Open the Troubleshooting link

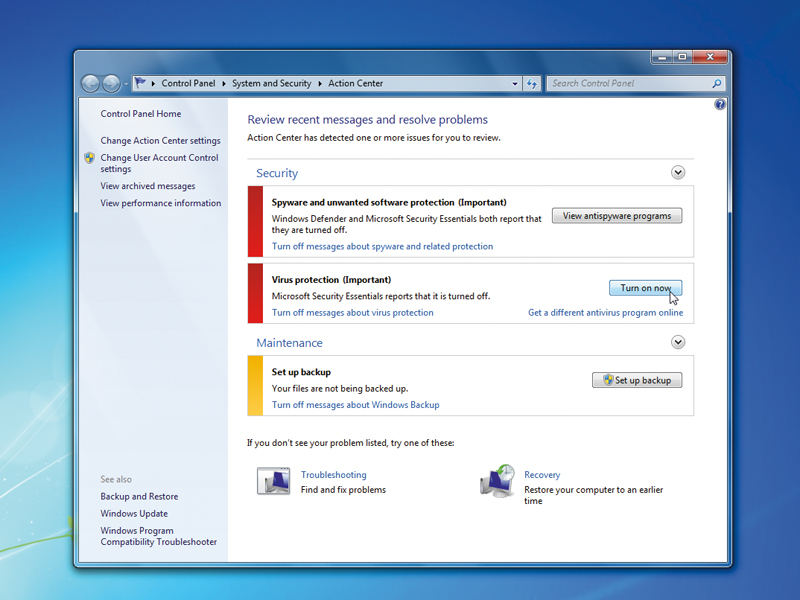(334, 474)
